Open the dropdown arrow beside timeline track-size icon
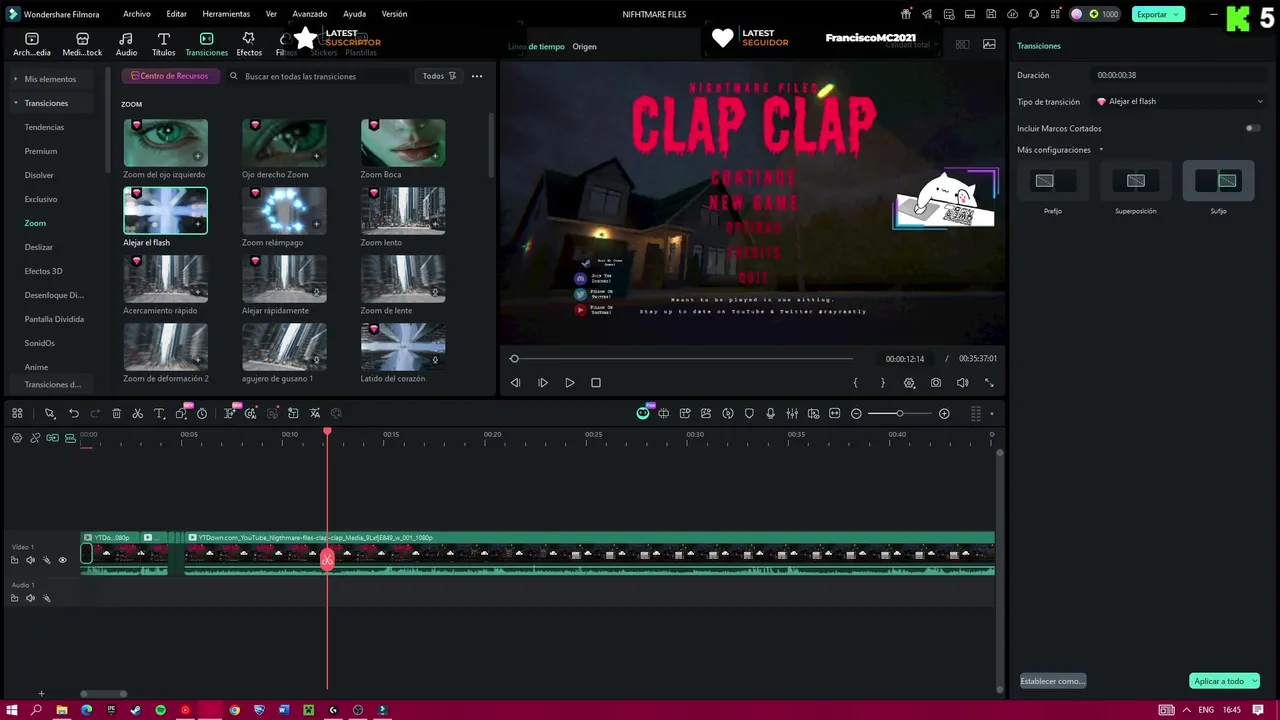Image resolution: width=1280 pixels, height=720 pixels. pos(992,413)
